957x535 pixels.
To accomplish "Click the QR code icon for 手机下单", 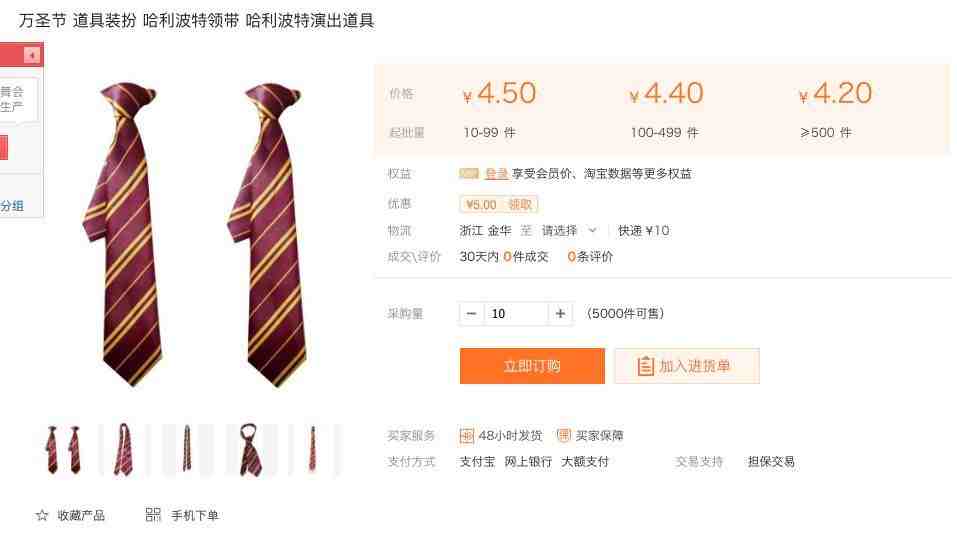I will pos(153,515).
